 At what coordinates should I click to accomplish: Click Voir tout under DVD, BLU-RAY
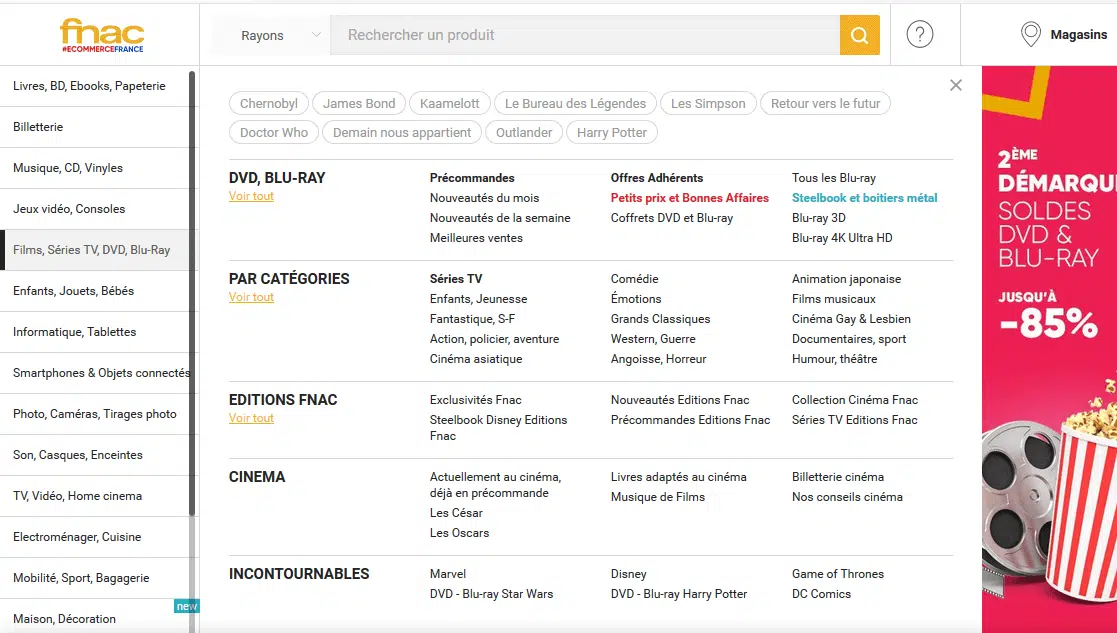(251, 197)
